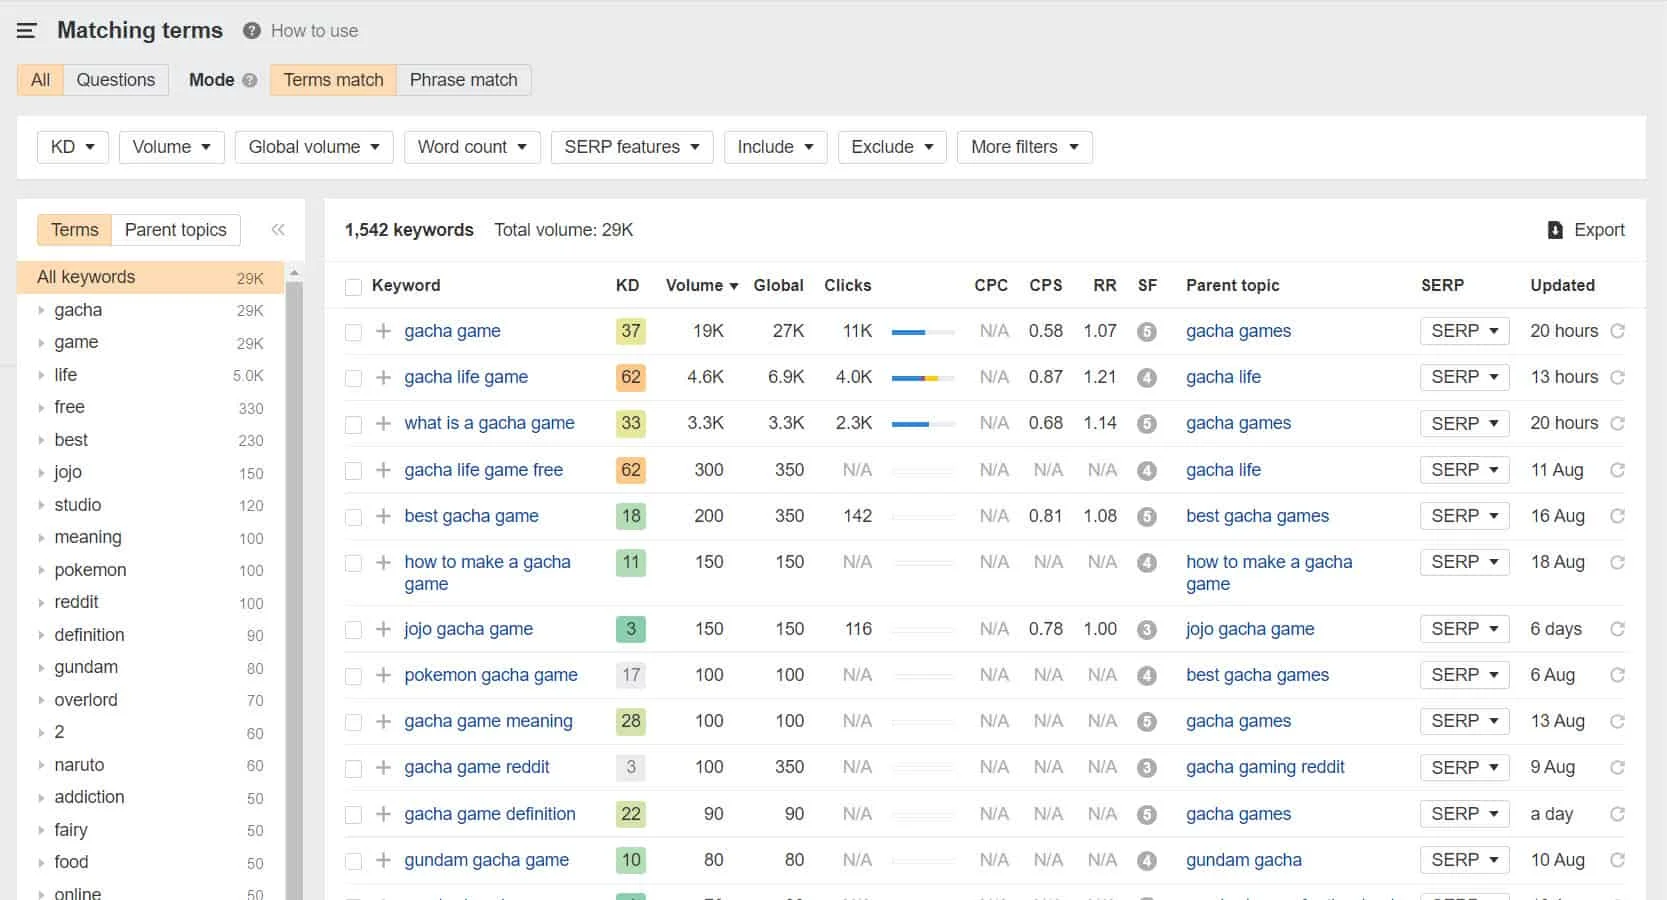Click the Export download icon

pyautogui.click(x=1555, y=230)
